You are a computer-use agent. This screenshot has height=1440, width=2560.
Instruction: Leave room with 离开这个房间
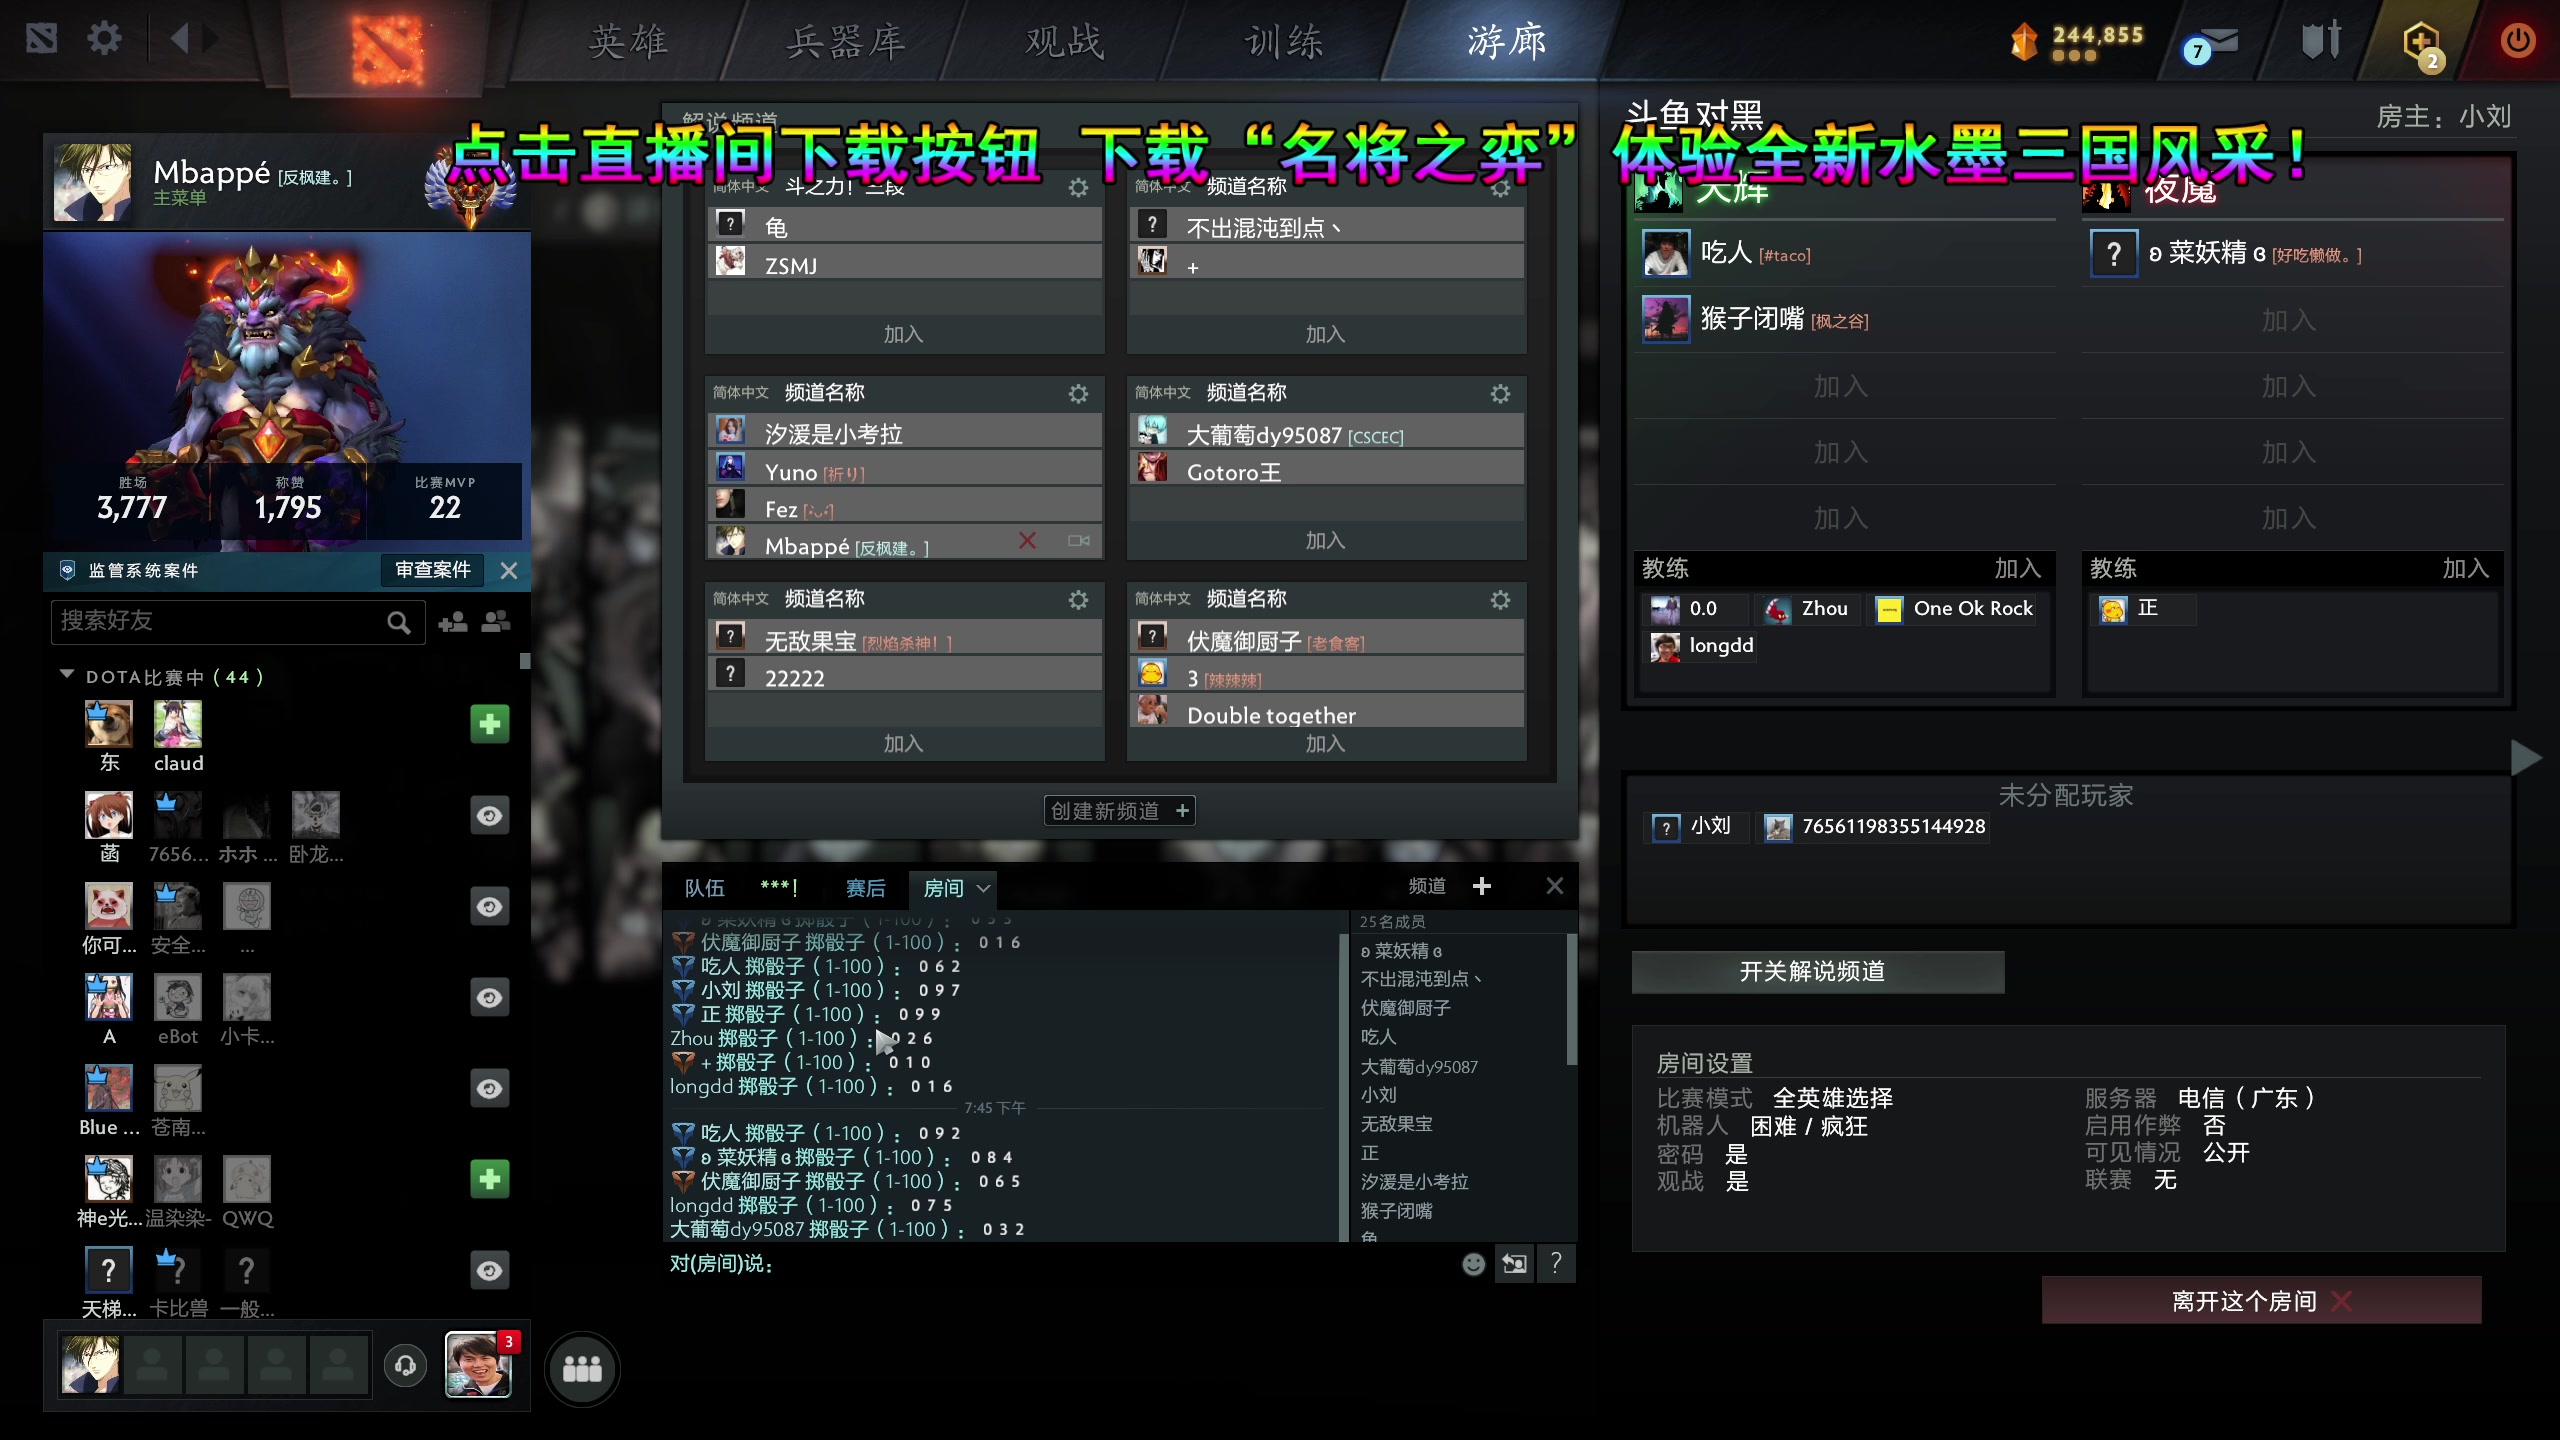[x=2261, y=1301]
